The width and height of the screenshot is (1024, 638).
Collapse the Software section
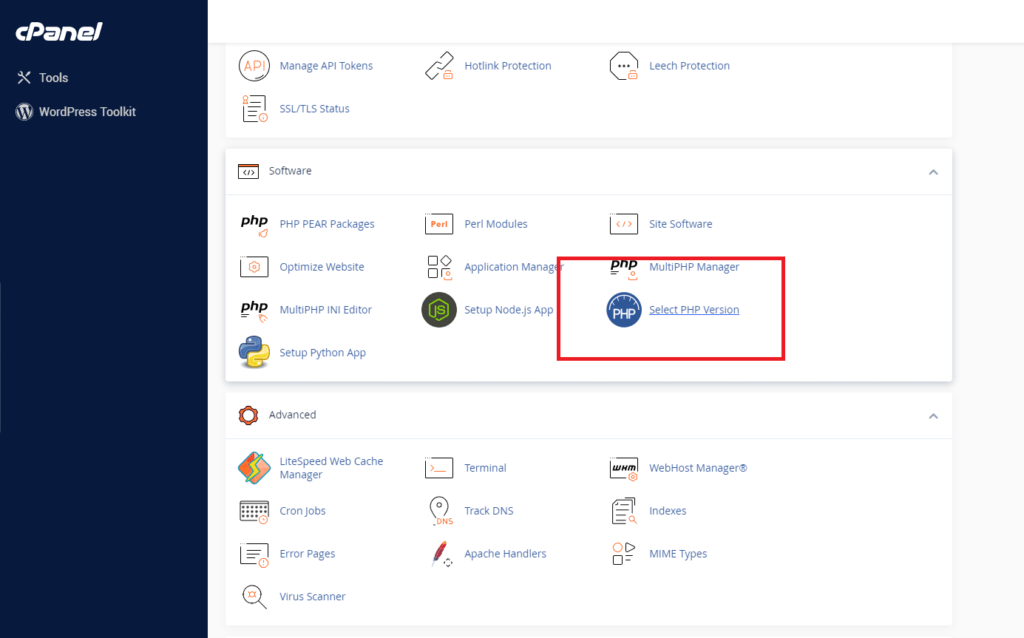[x=932, y=172]
